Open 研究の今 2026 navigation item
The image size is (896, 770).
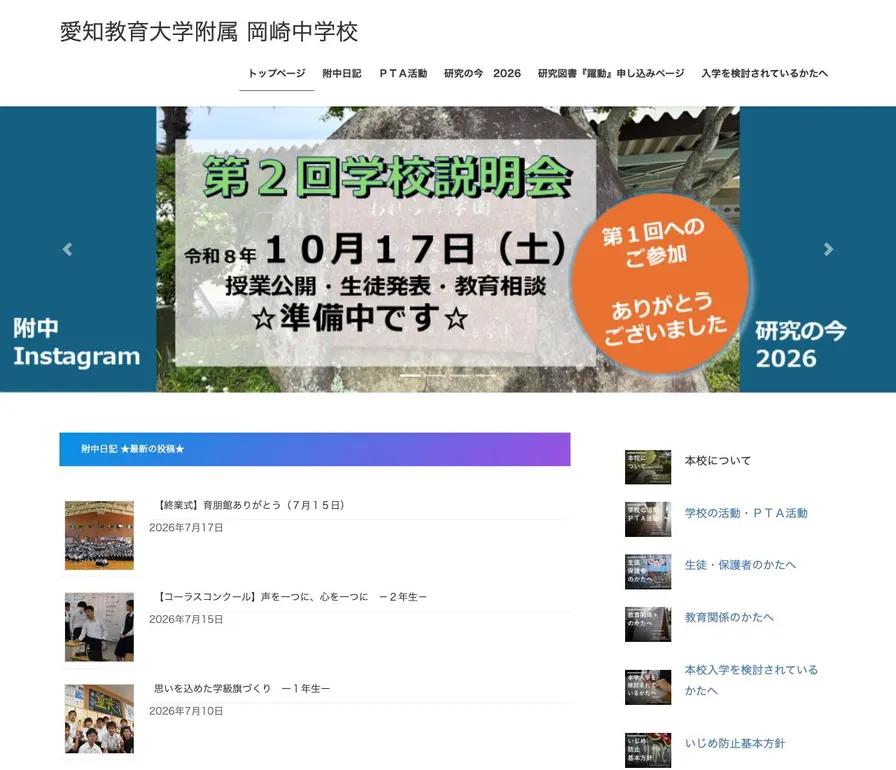(482, 73)
